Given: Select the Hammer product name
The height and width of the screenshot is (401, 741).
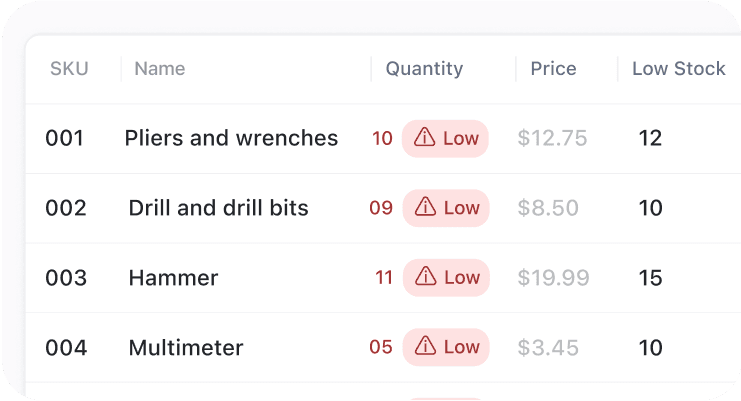Looking at the screenshot, I should pos(173,278).
